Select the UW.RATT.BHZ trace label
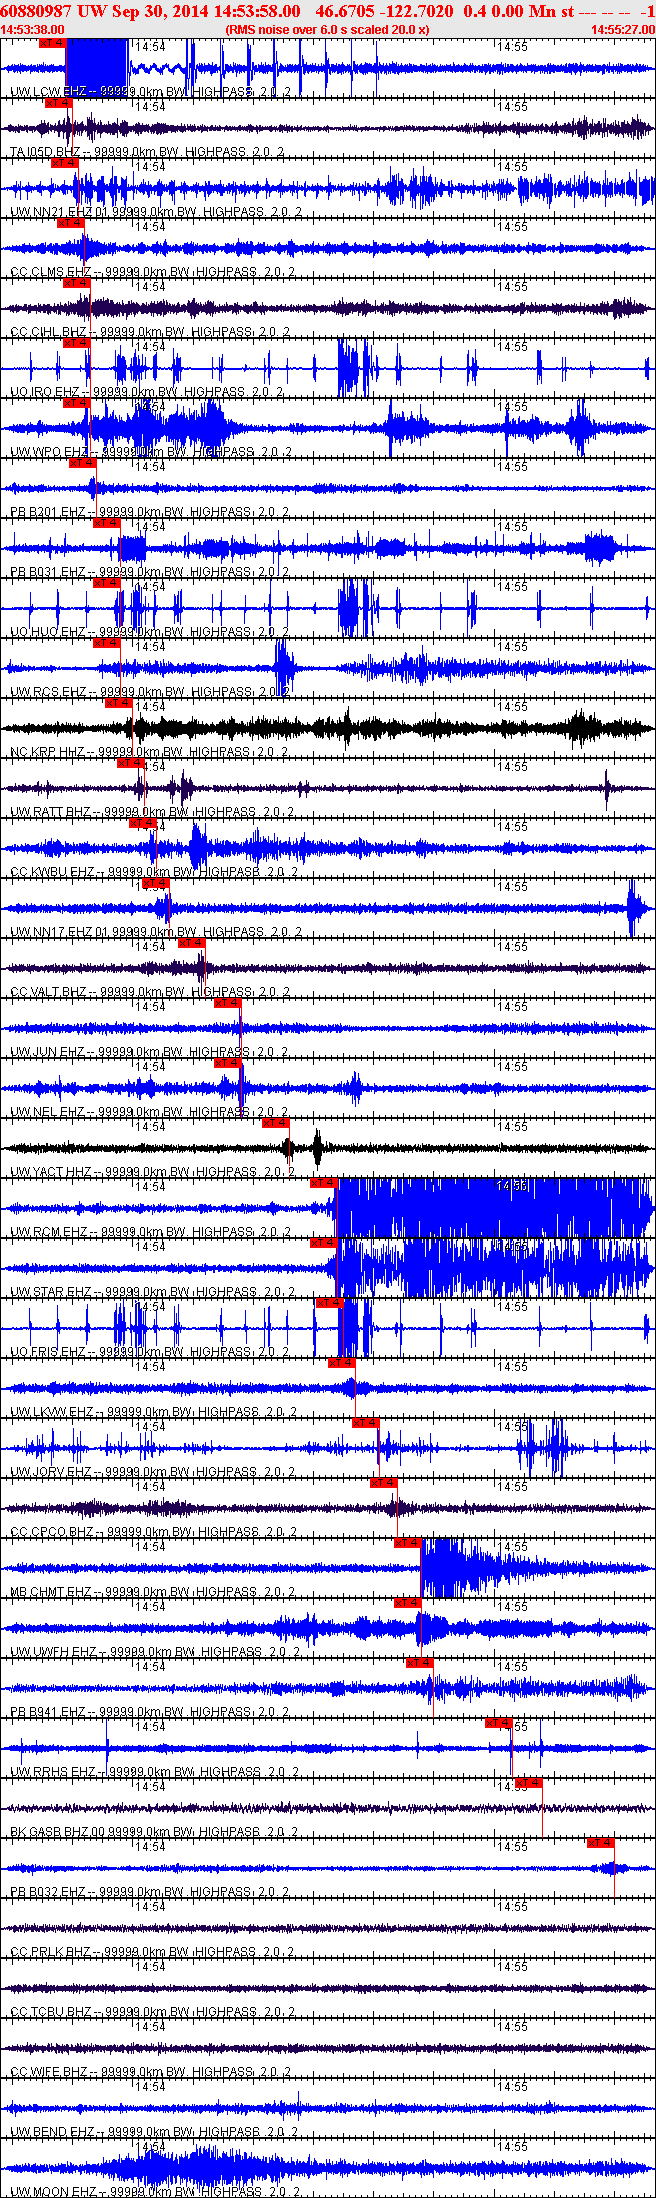 [x=152, y=812]
